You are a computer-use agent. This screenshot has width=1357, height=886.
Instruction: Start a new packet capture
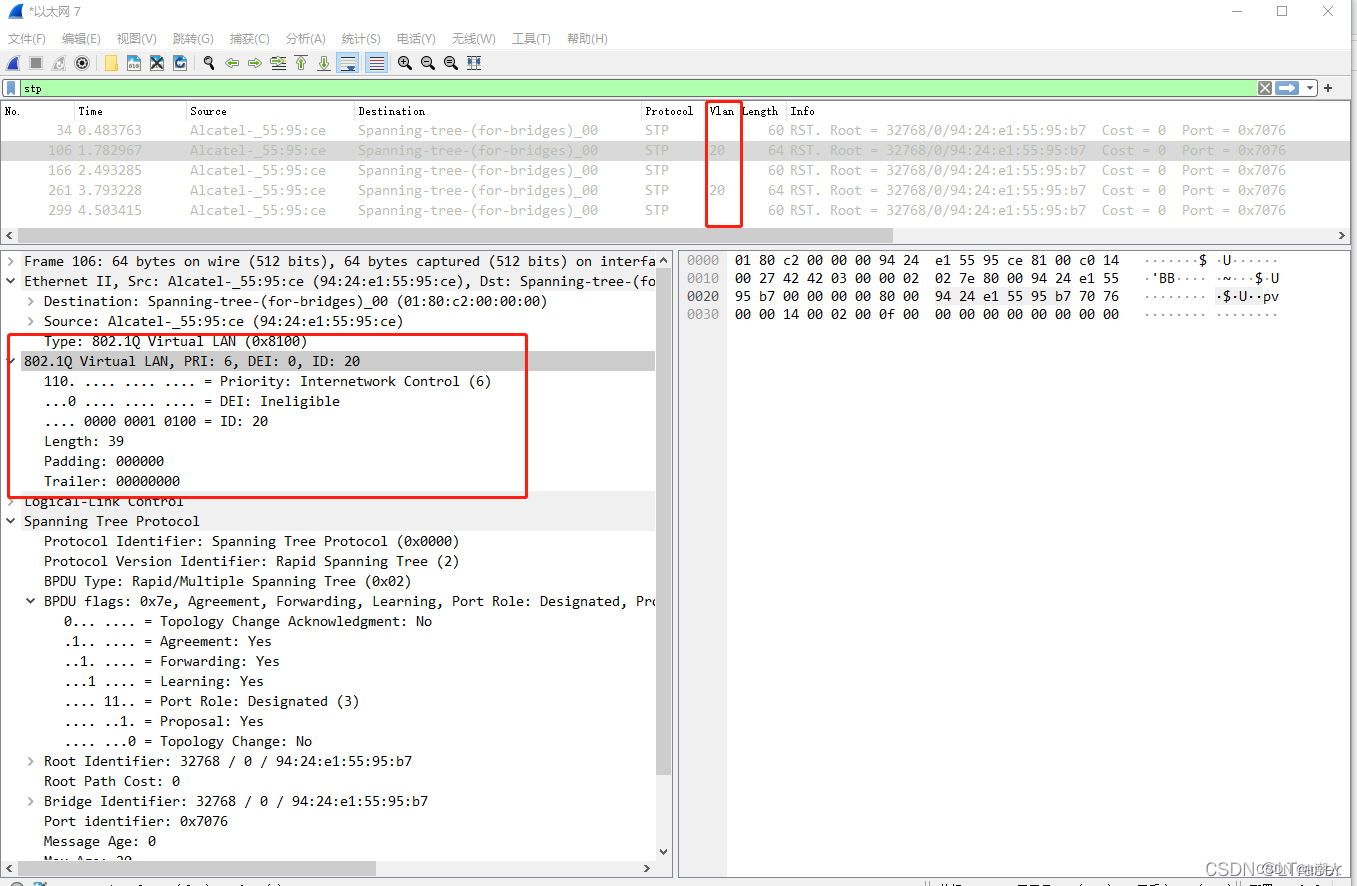pos(13,63)
